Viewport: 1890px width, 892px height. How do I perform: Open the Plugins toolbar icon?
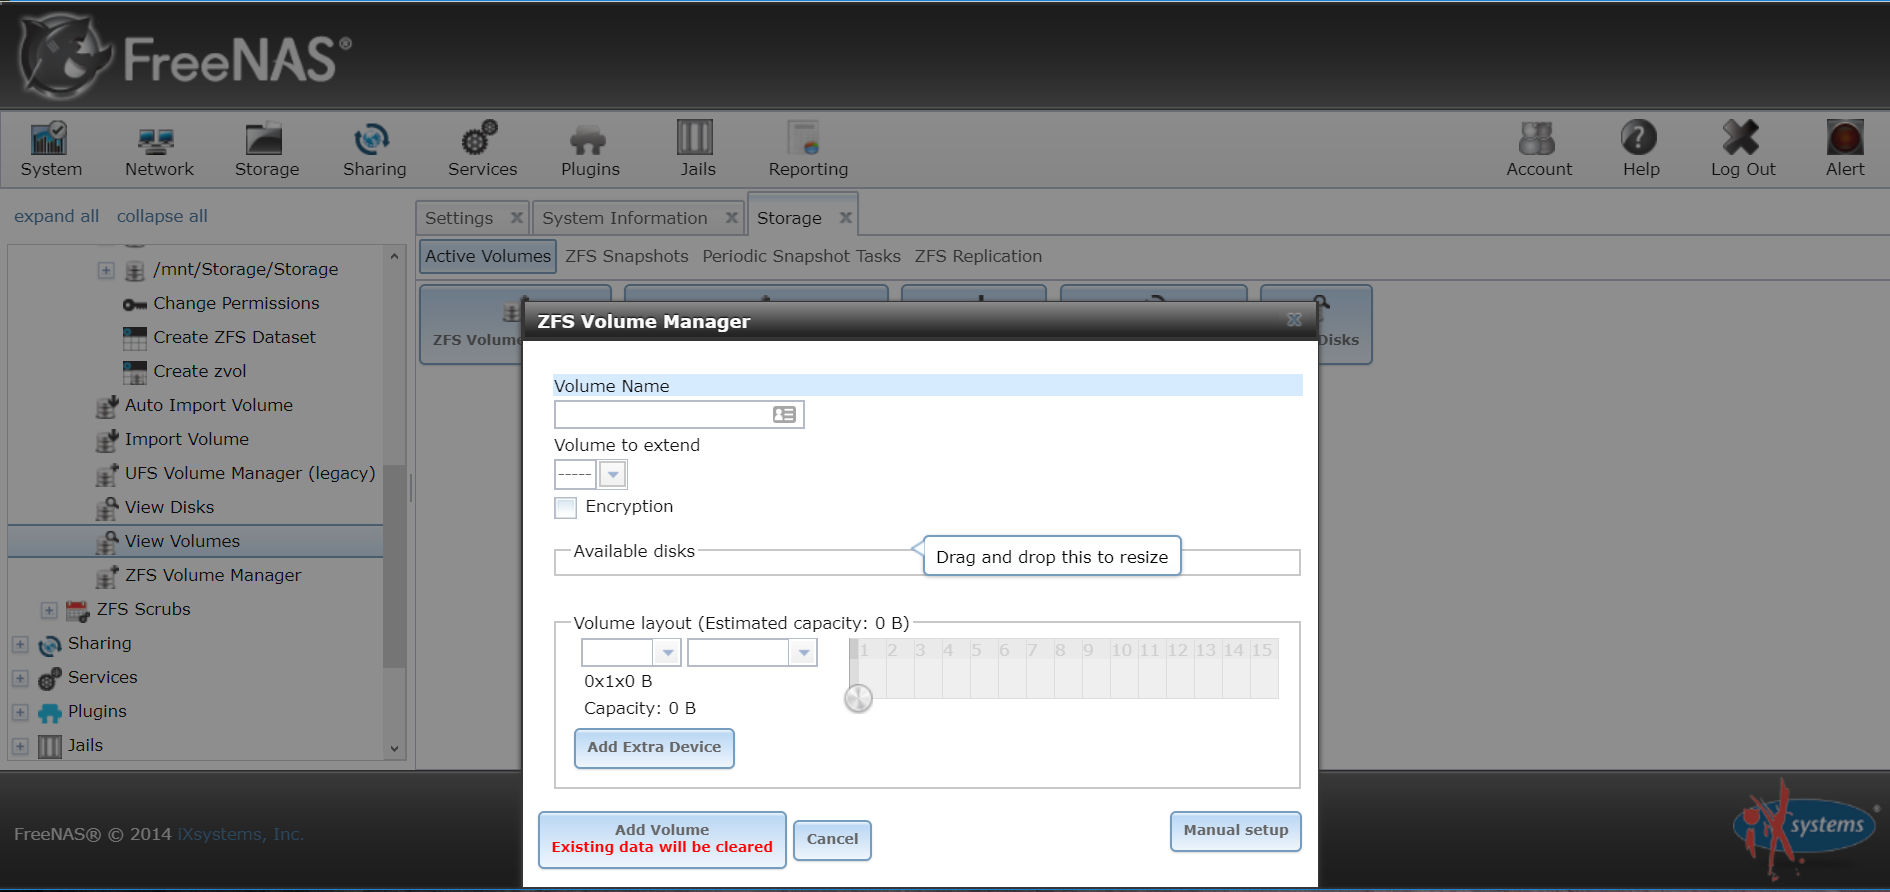[589, 139]
